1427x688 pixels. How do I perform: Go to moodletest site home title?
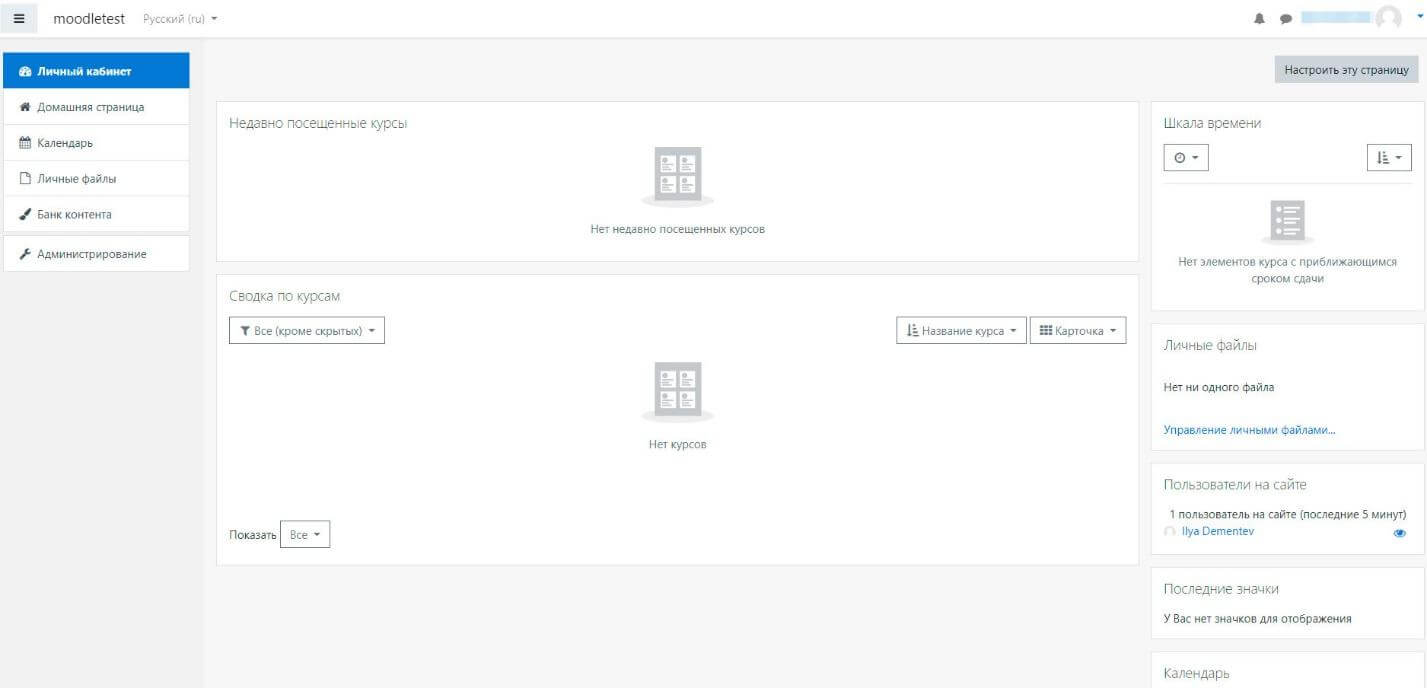click(x=89, y=19)
